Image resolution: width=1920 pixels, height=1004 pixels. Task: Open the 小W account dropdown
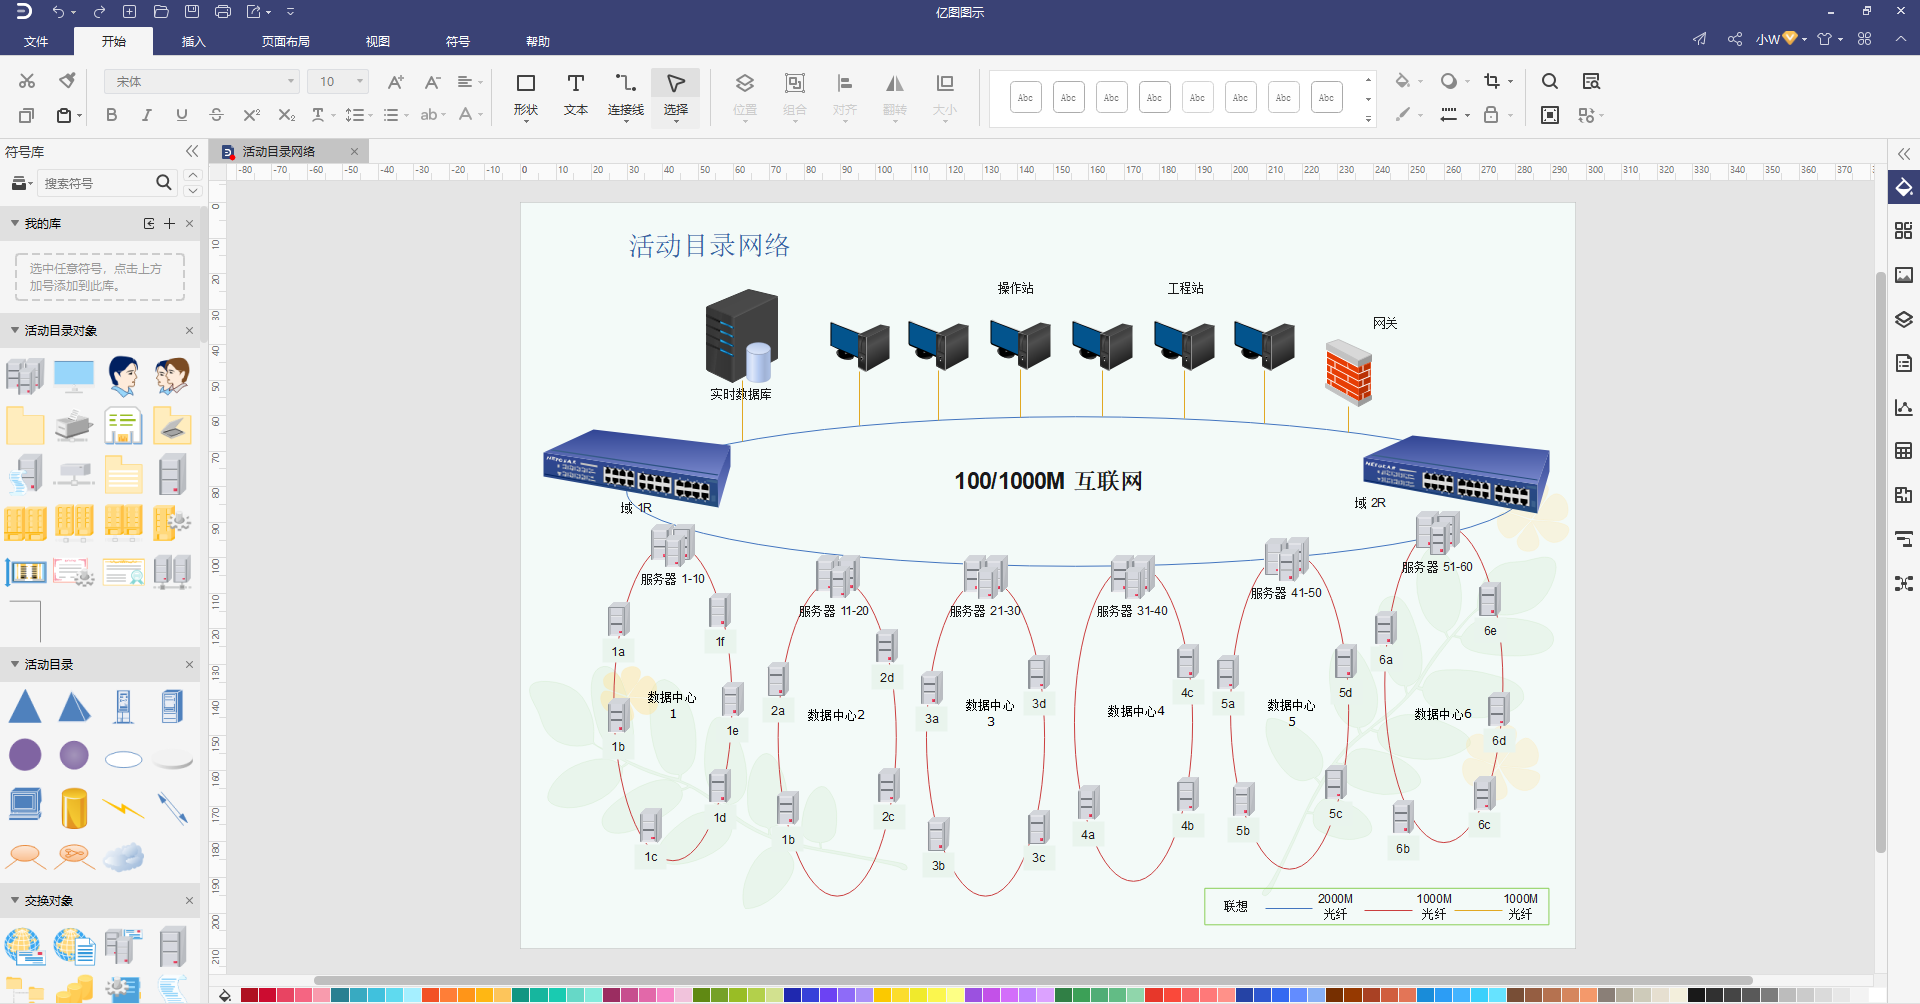(1781, 39)
